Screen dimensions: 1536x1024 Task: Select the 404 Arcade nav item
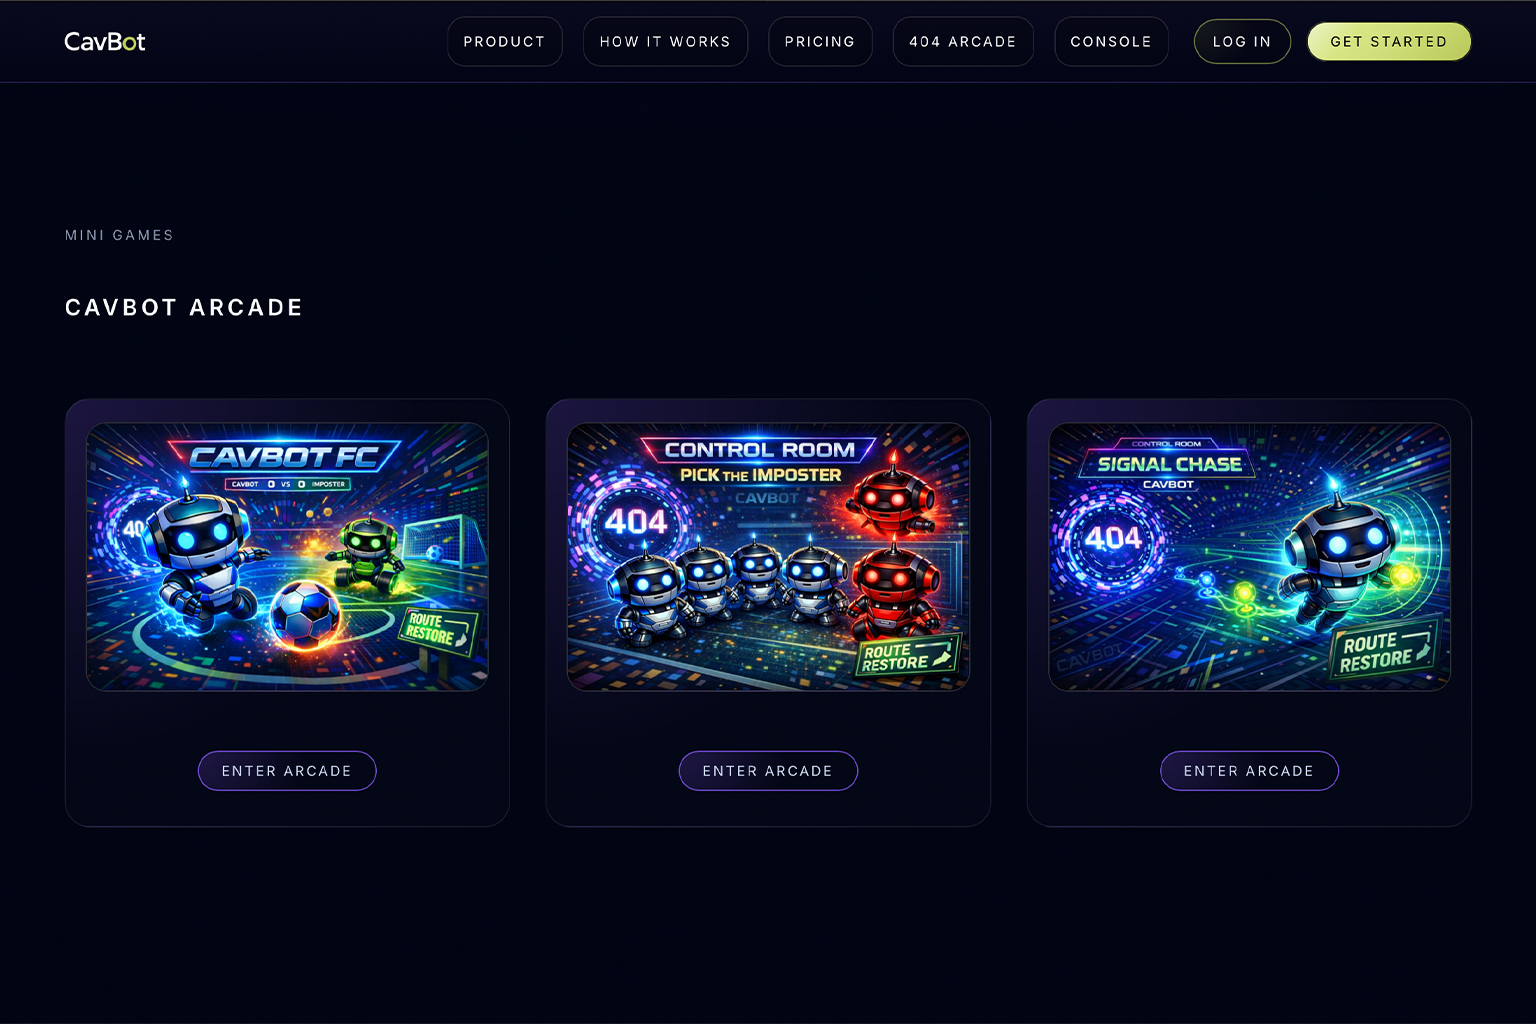pos(963,42)
